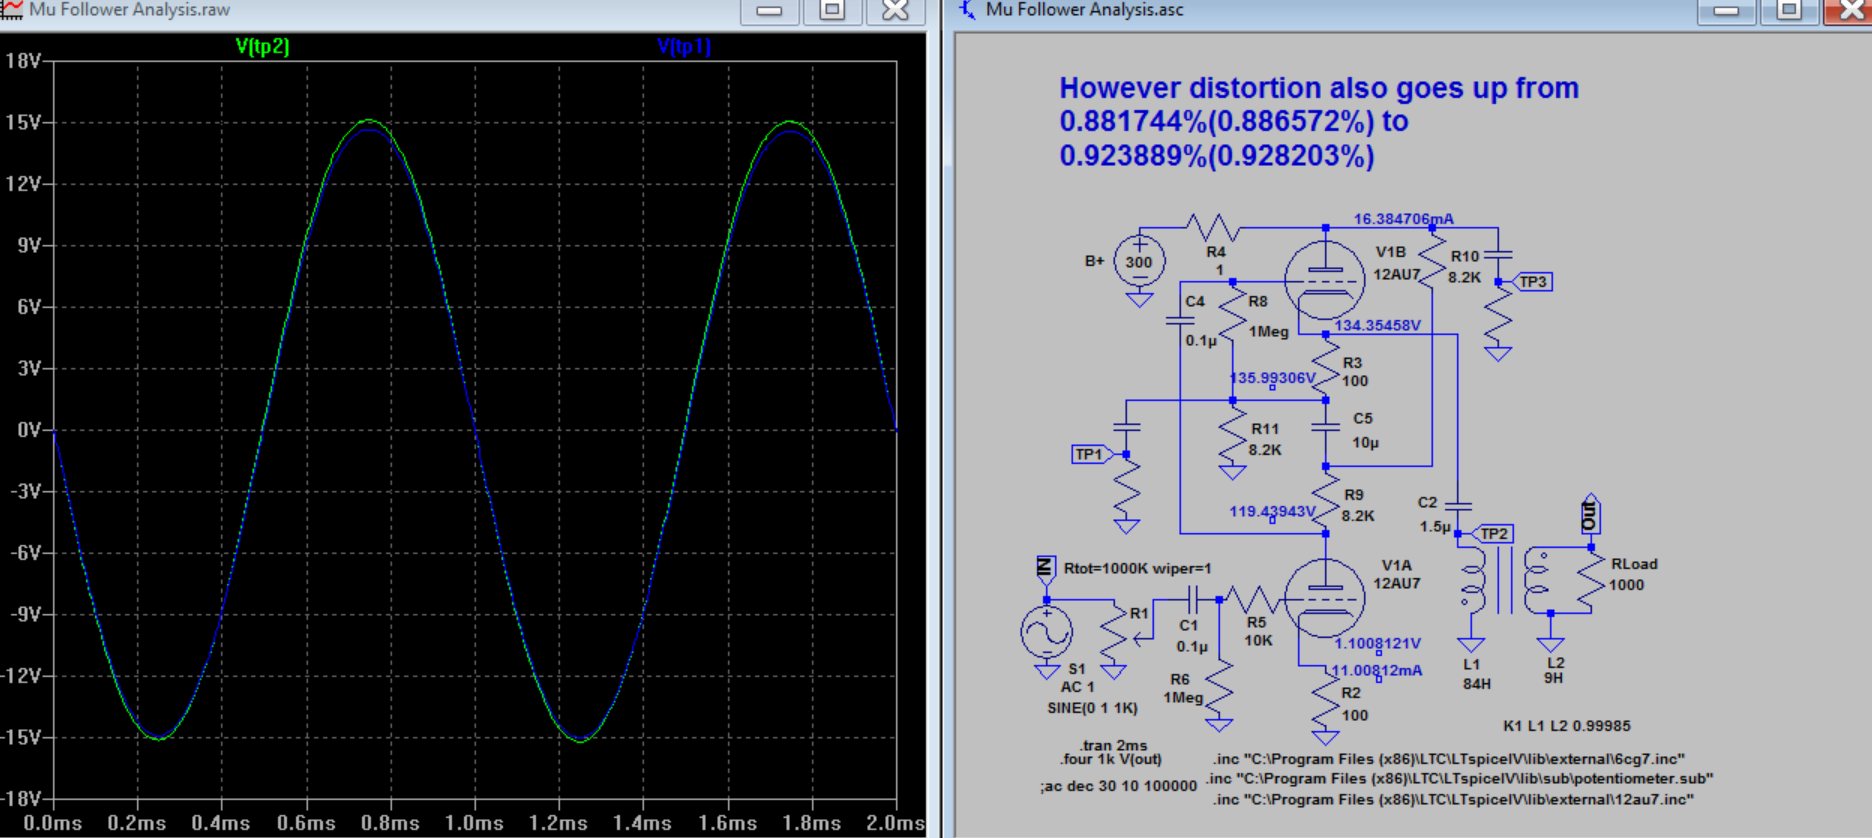Viewport: 1872px width, 838px height.
Task: Select resistor R8 1Meg symbol
Action: (x=1233, y=315)
